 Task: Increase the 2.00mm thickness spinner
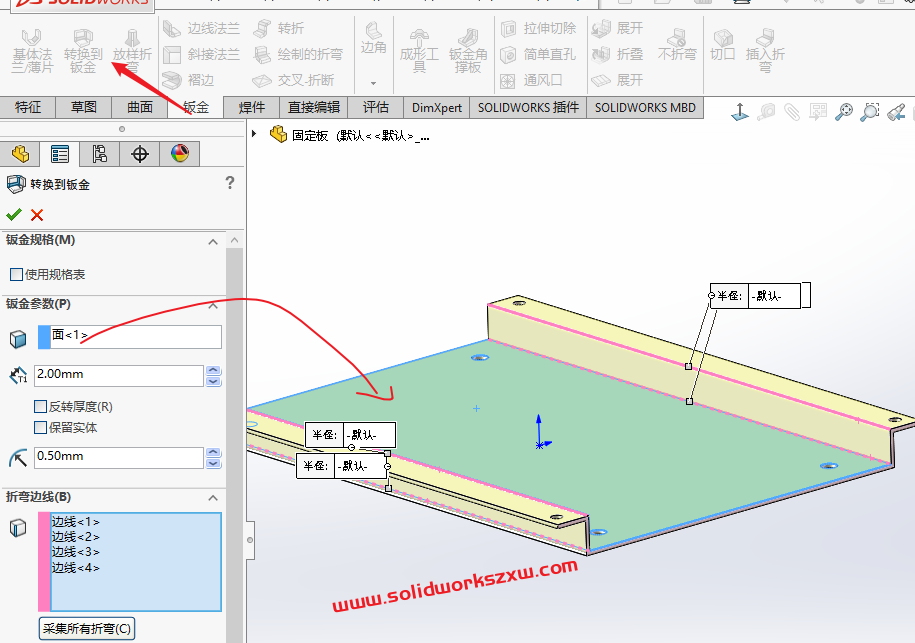click(213, 371)
